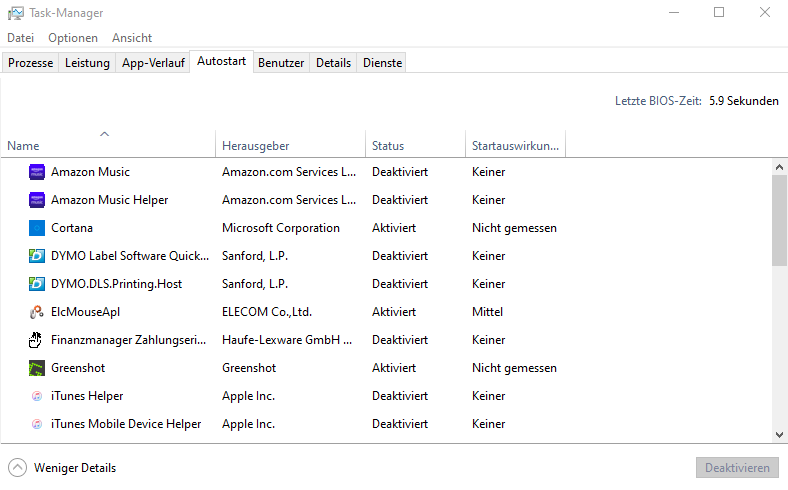788x490 pixels.
Task: Sort by the Herausgeber column header
Action: click(x=290, y=144)
